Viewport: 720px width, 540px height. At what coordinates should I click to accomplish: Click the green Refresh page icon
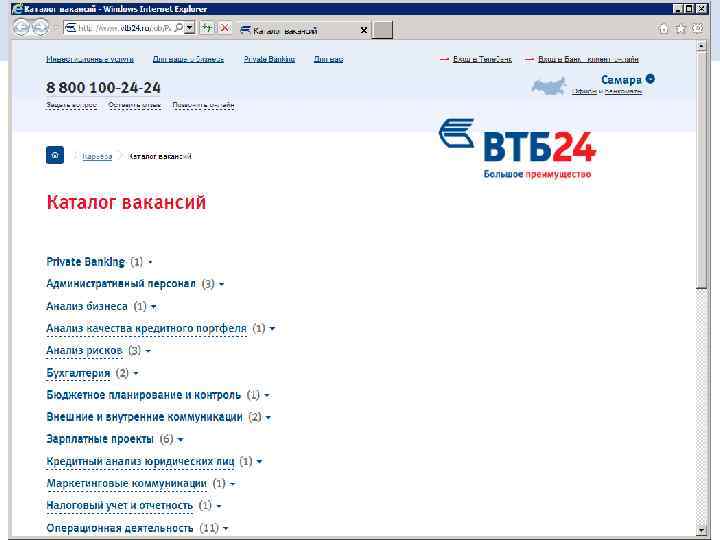(208, 28)
